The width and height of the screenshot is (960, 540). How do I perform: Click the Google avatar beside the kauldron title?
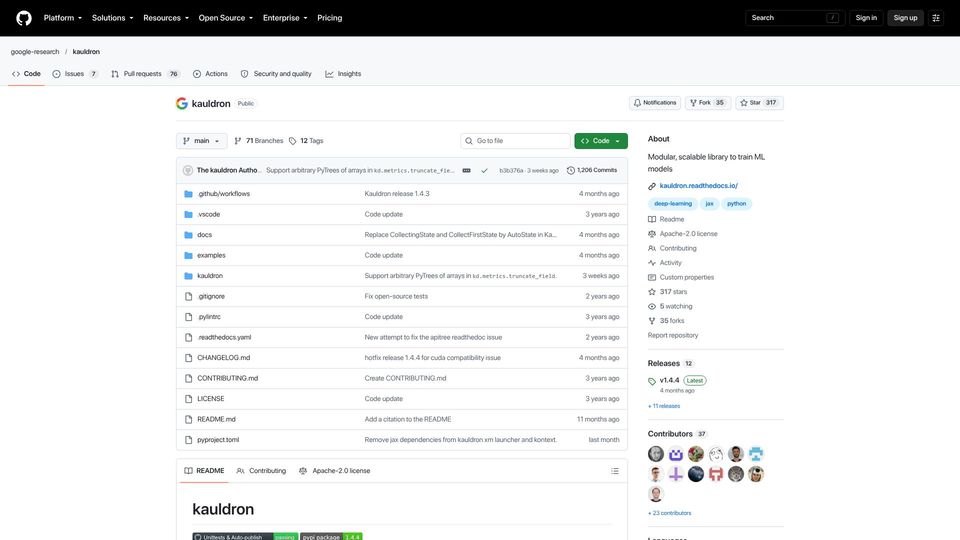[x=182, y=103]
